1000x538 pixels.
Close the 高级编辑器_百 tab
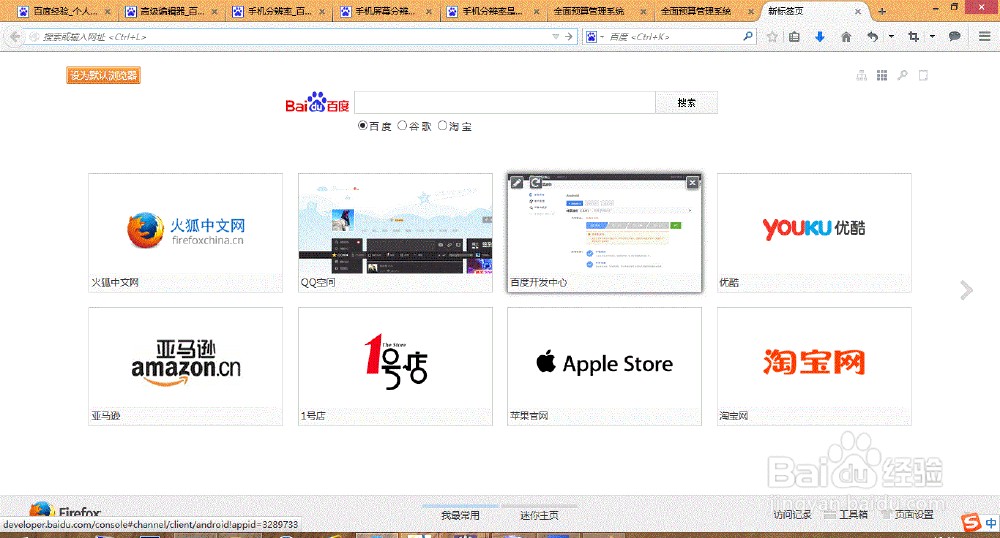pyautogui.click(x=215, y=11)
